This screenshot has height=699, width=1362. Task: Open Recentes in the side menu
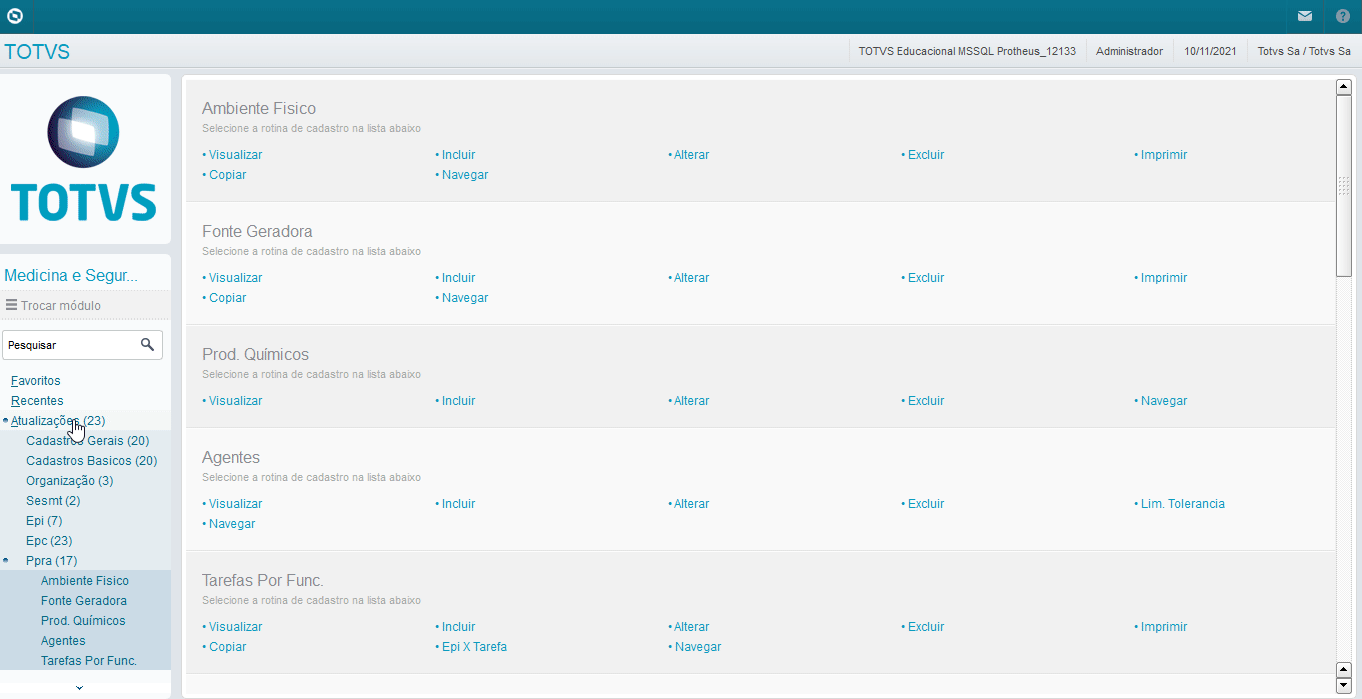point(37,401)
